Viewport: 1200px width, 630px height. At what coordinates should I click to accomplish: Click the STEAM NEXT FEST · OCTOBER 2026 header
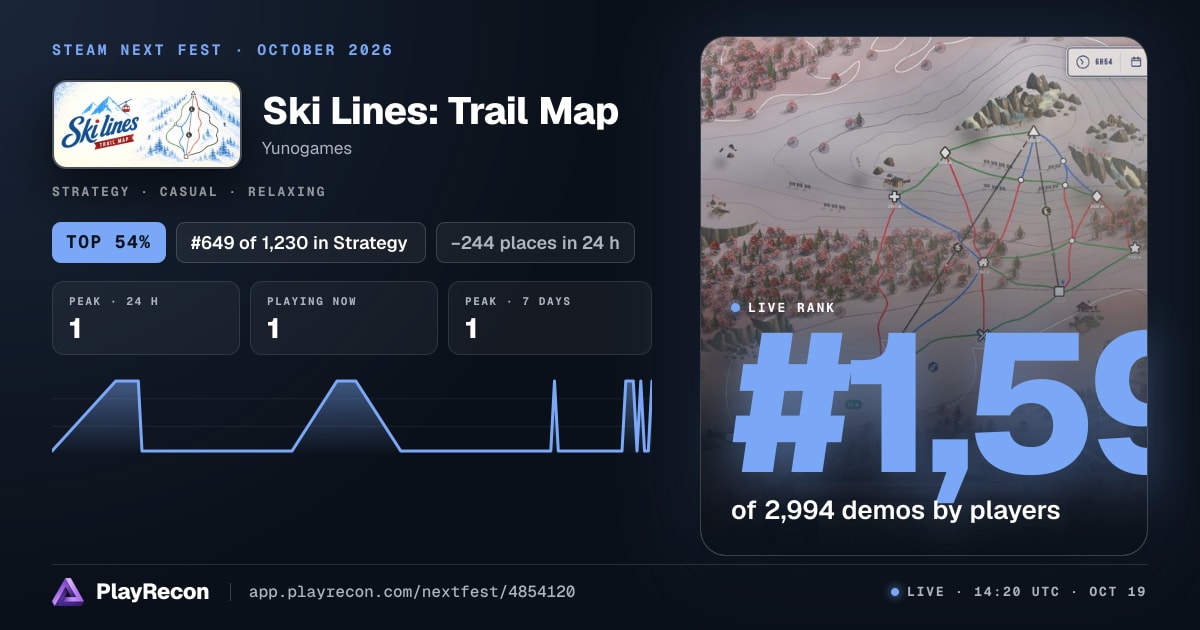(x=222, y=50)
